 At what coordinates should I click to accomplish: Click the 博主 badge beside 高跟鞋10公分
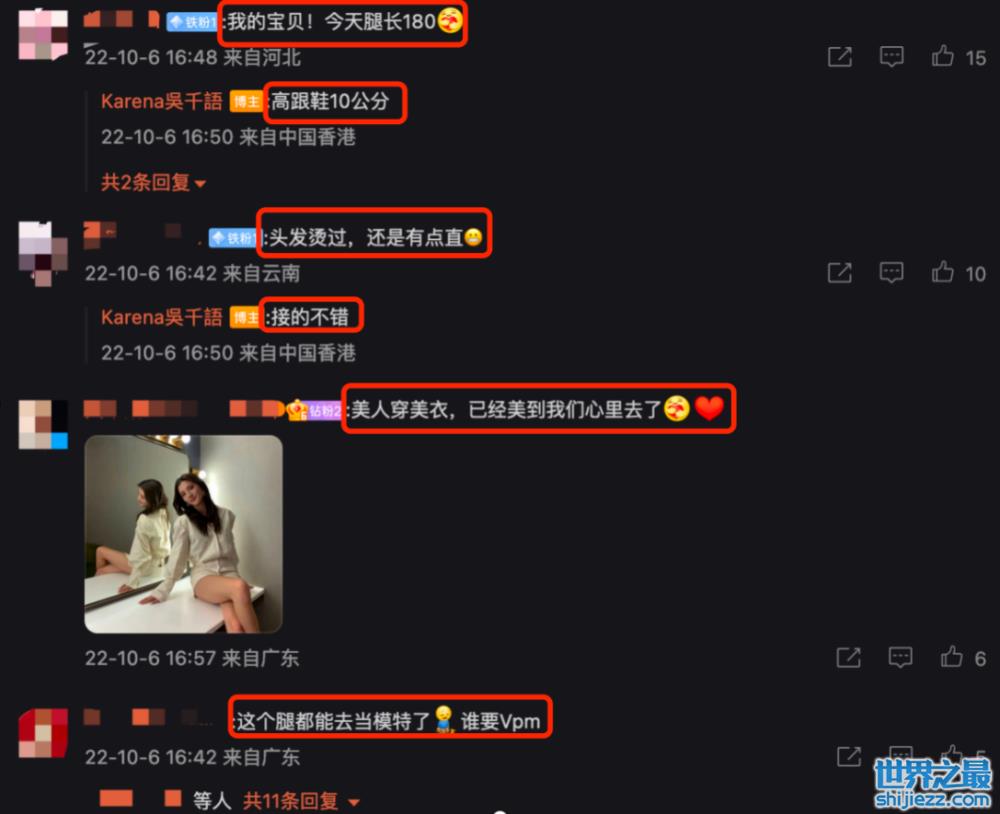246,101
